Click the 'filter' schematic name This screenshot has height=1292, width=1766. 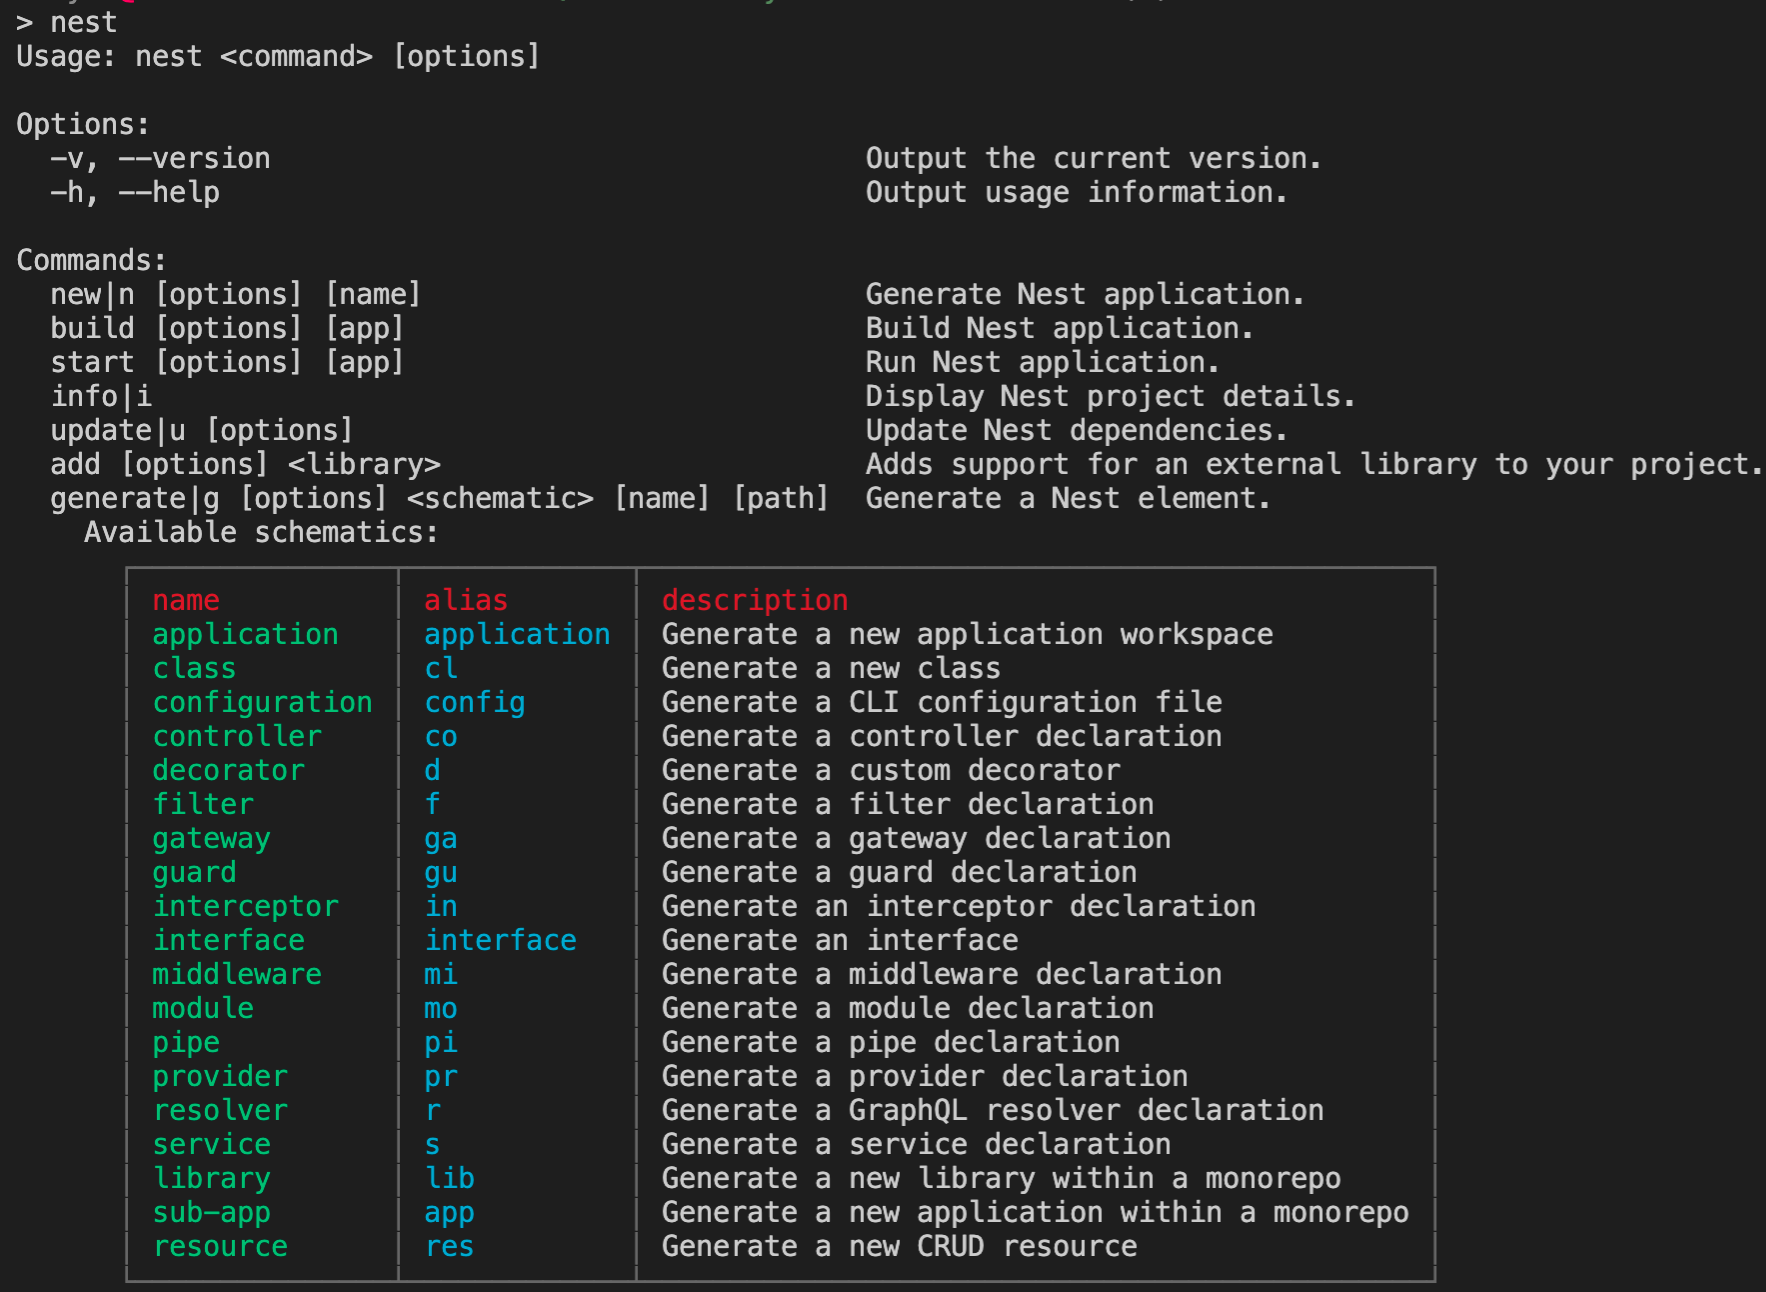pos(203,805)
